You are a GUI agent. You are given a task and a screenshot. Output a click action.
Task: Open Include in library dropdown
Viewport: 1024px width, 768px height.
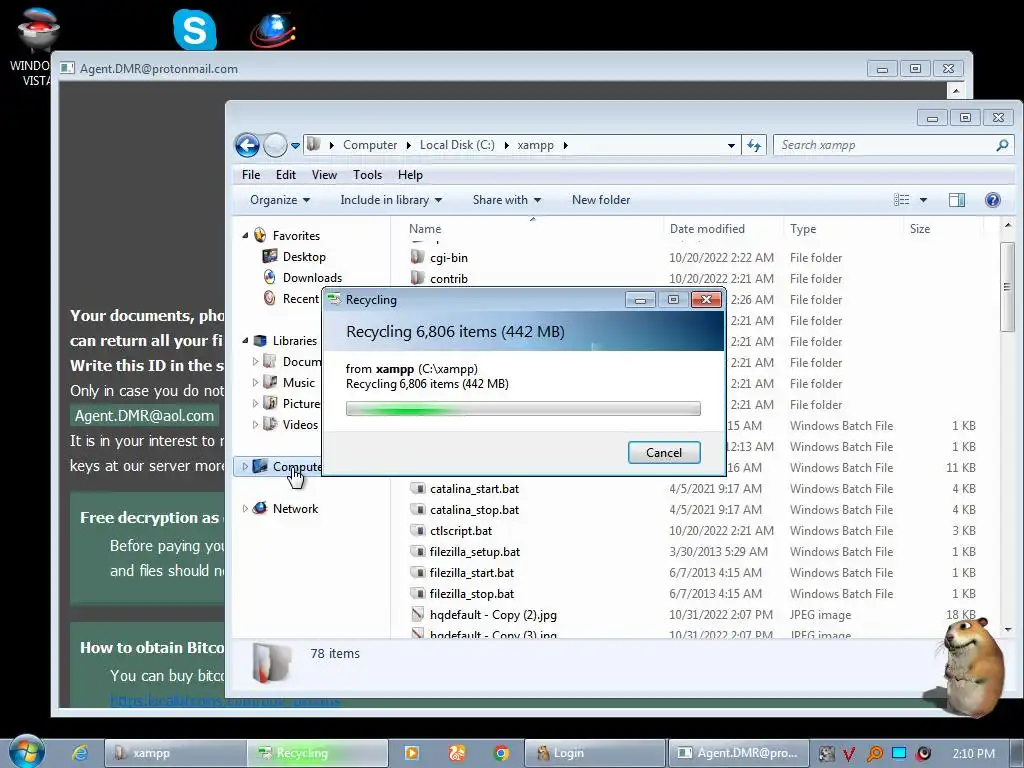pos(391,200)
